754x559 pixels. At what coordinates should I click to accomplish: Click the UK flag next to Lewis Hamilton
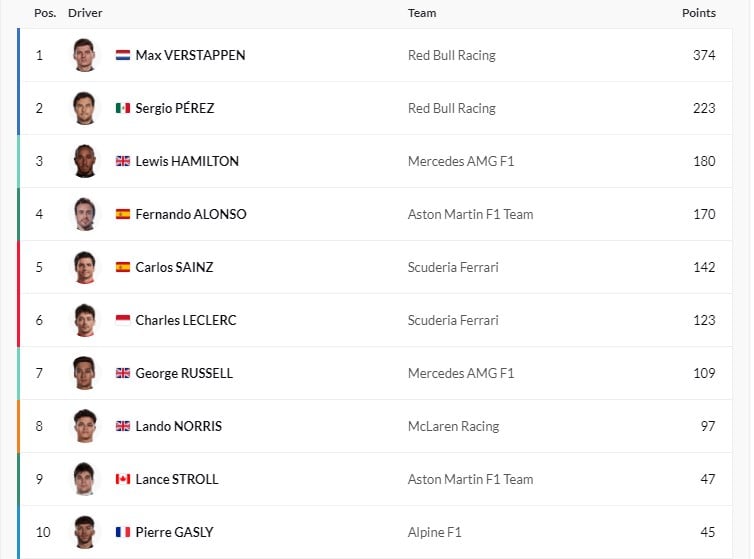point(123,161)
